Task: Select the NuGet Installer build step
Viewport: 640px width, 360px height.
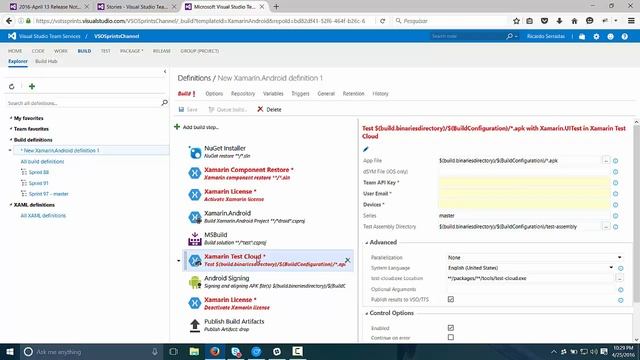Action: (267, 152)
